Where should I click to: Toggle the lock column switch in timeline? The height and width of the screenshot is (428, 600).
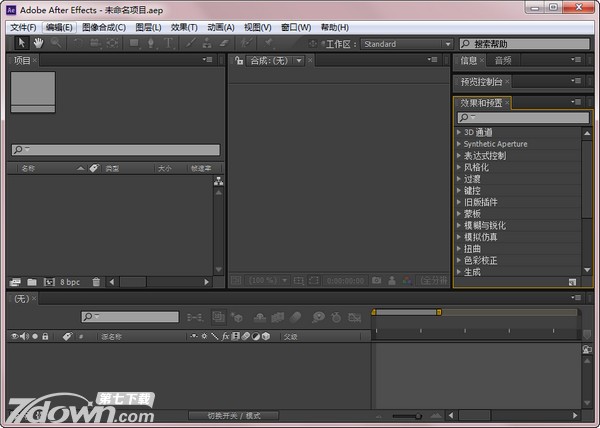pos(46,336)
